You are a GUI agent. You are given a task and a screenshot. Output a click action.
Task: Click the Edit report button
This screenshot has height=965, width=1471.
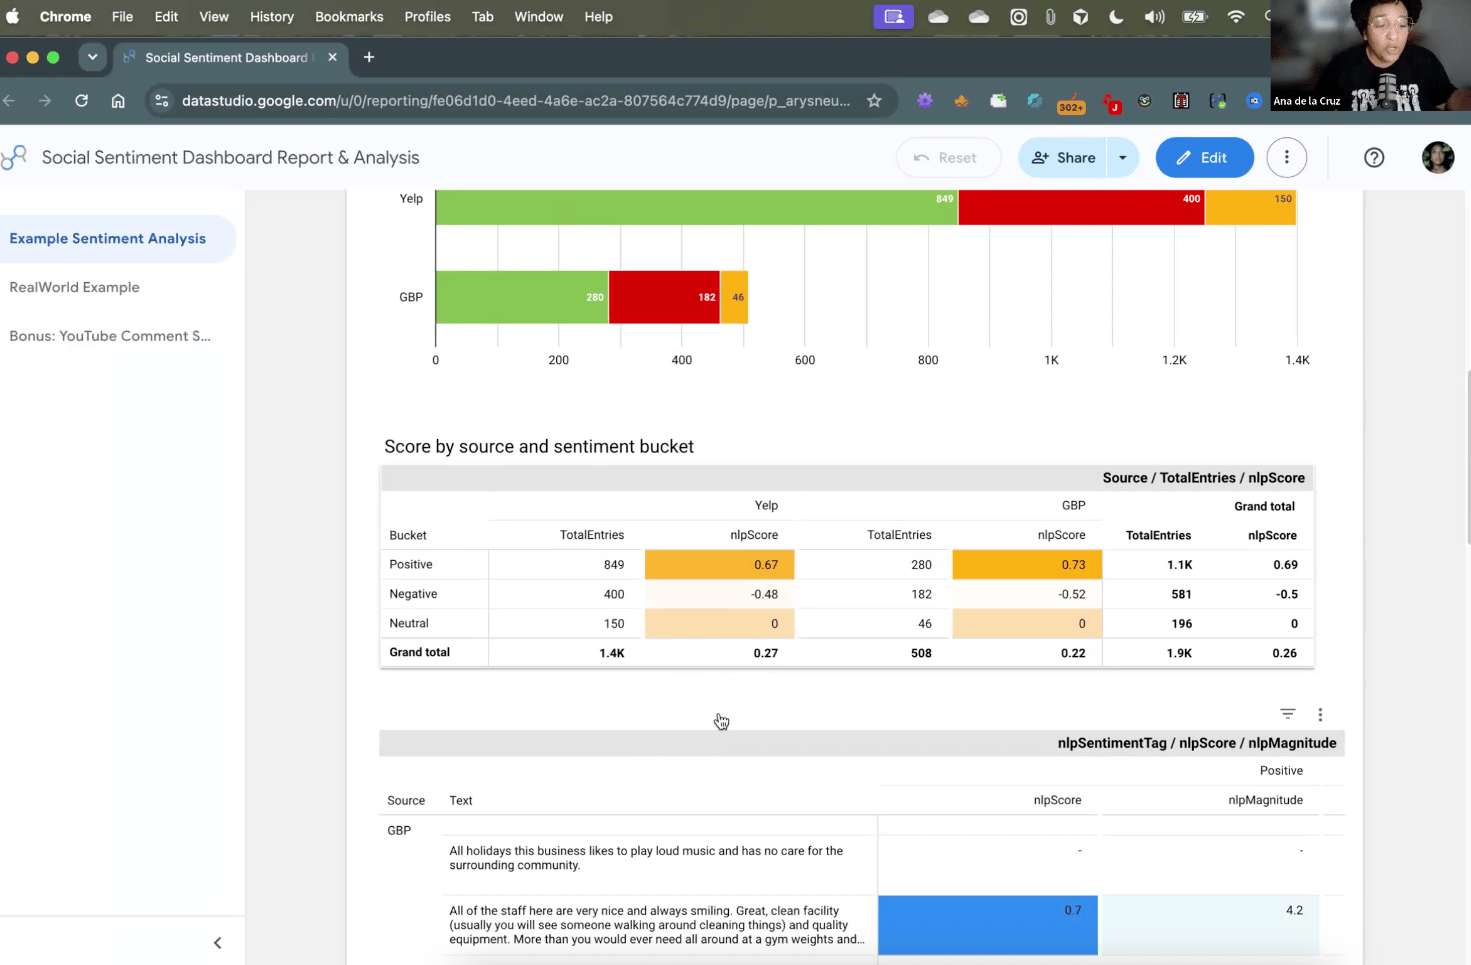[1204, 157]
